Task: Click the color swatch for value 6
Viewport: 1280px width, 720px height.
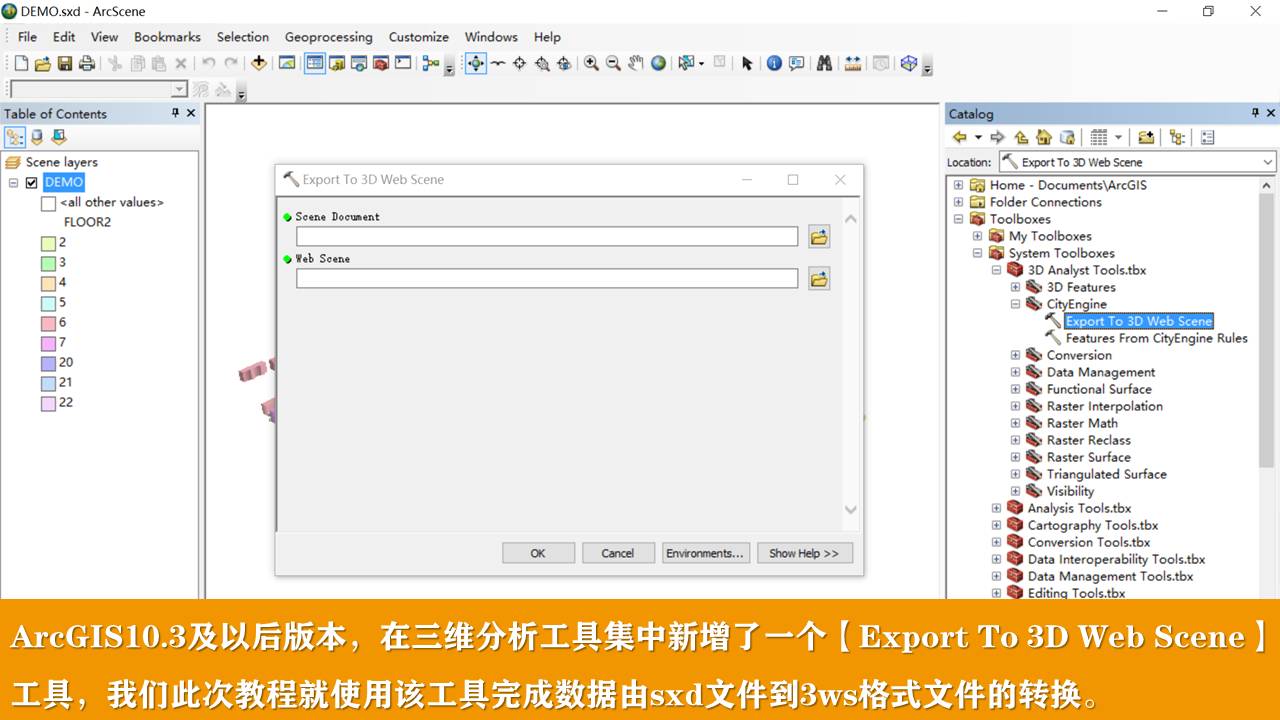Action: [48, 323]
